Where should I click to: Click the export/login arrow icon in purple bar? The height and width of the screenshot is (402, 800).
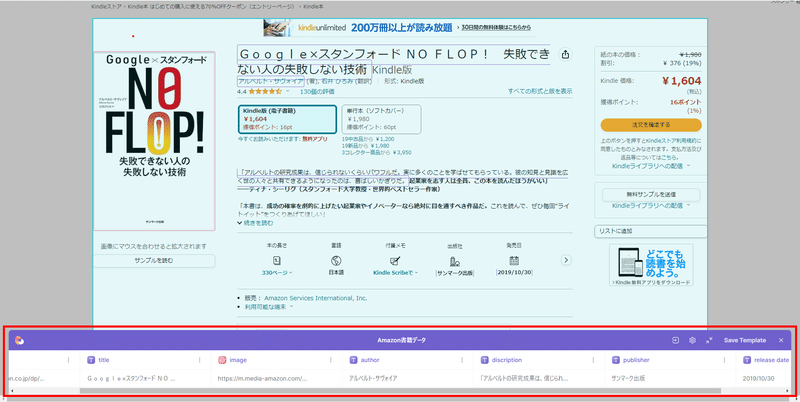click(676, 340)
